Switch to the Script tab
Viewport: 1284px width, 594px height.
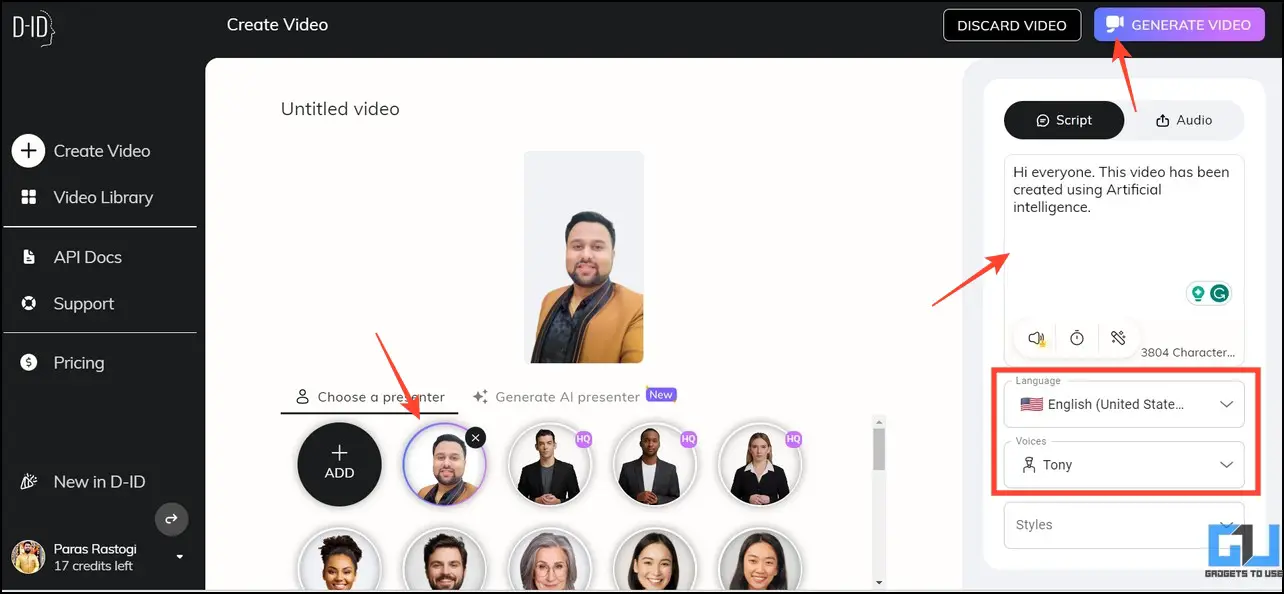[1064, 120]
